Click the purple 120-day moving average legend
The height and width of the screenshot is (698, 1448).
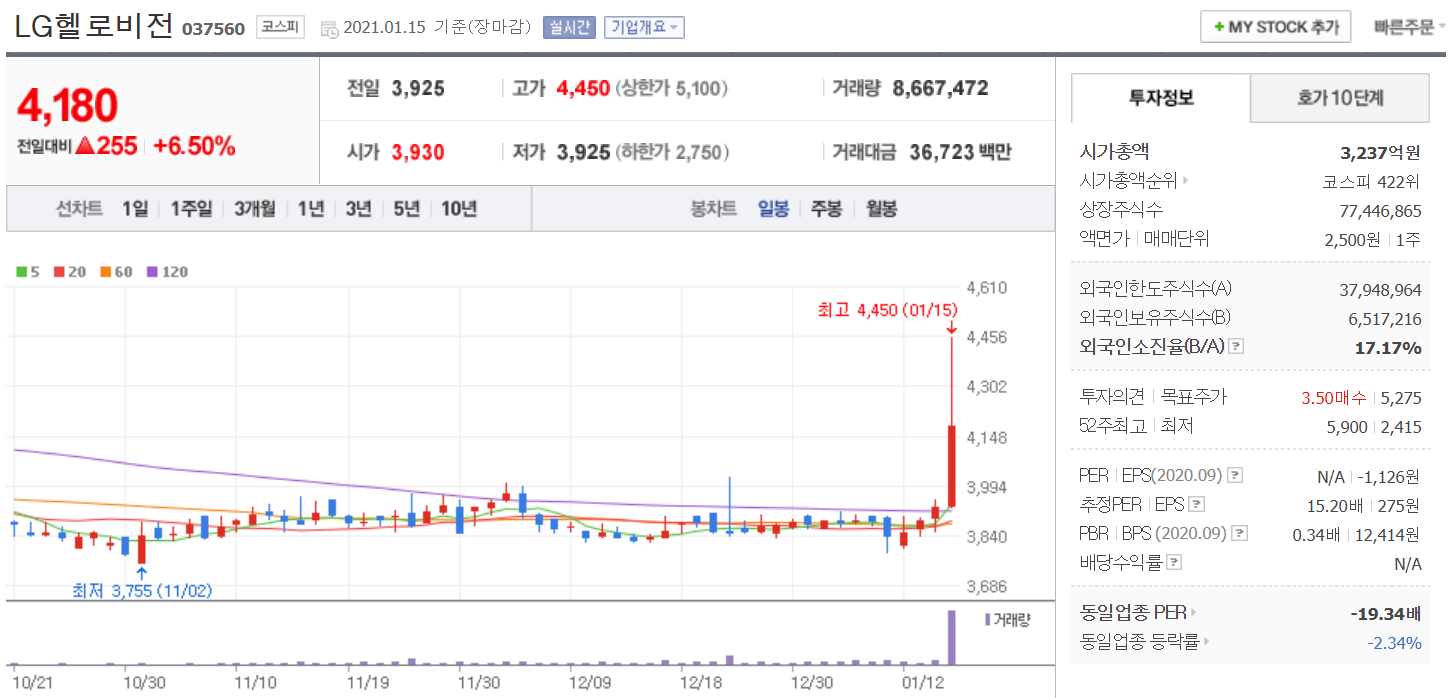tap(167, 272)
